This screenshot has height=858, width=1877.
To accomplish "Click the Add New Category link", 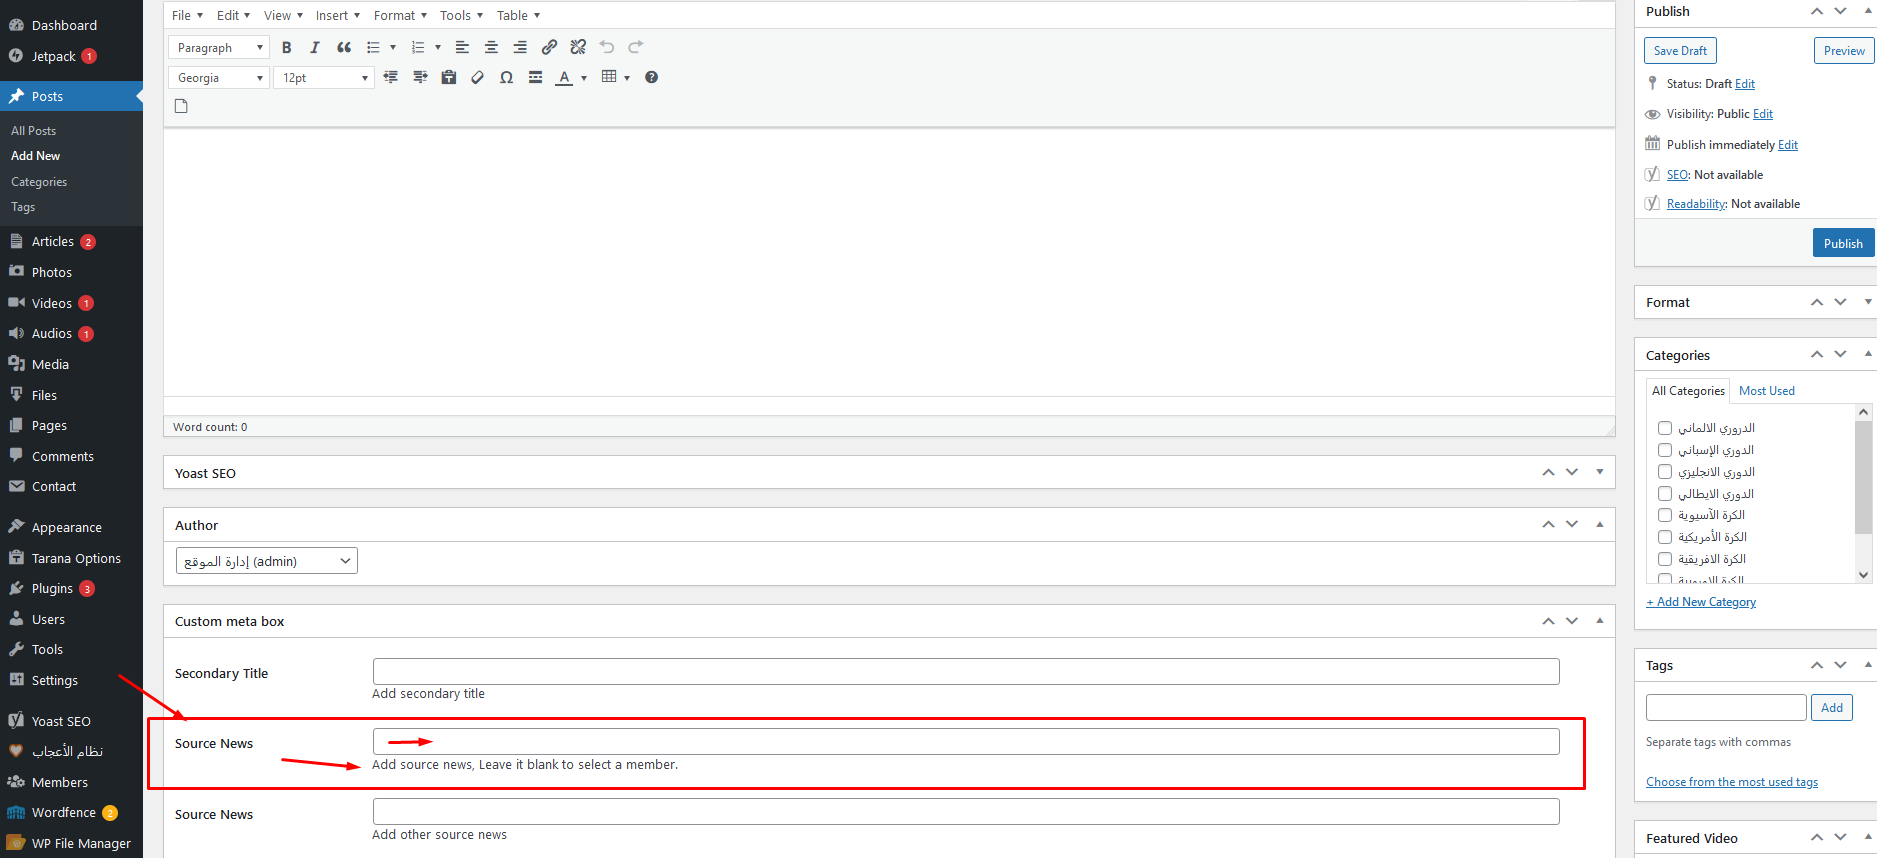I will (1701, 602).
